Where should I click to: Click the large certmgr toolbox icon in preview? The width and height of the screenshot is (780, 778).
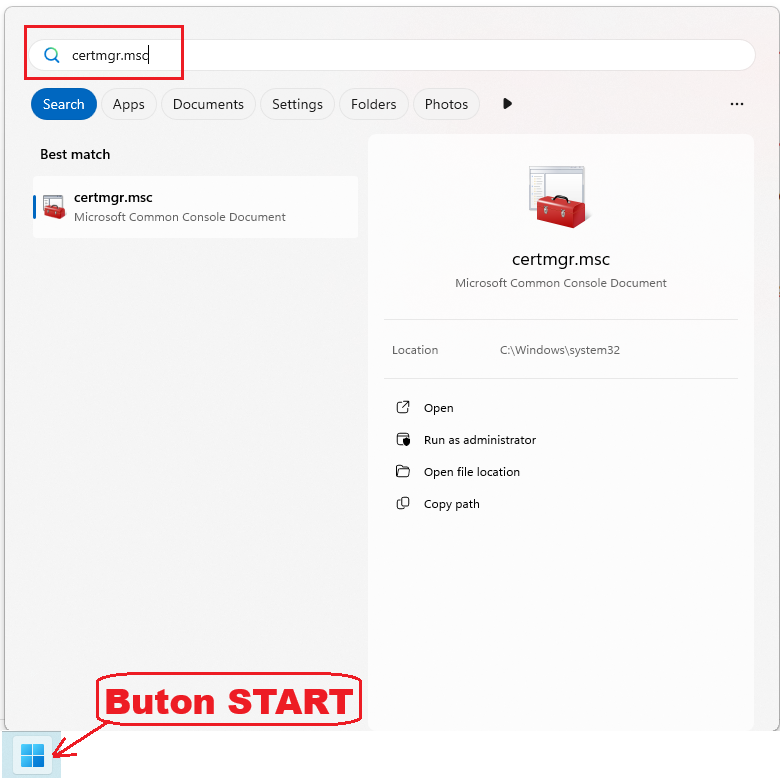pos(559,197)
